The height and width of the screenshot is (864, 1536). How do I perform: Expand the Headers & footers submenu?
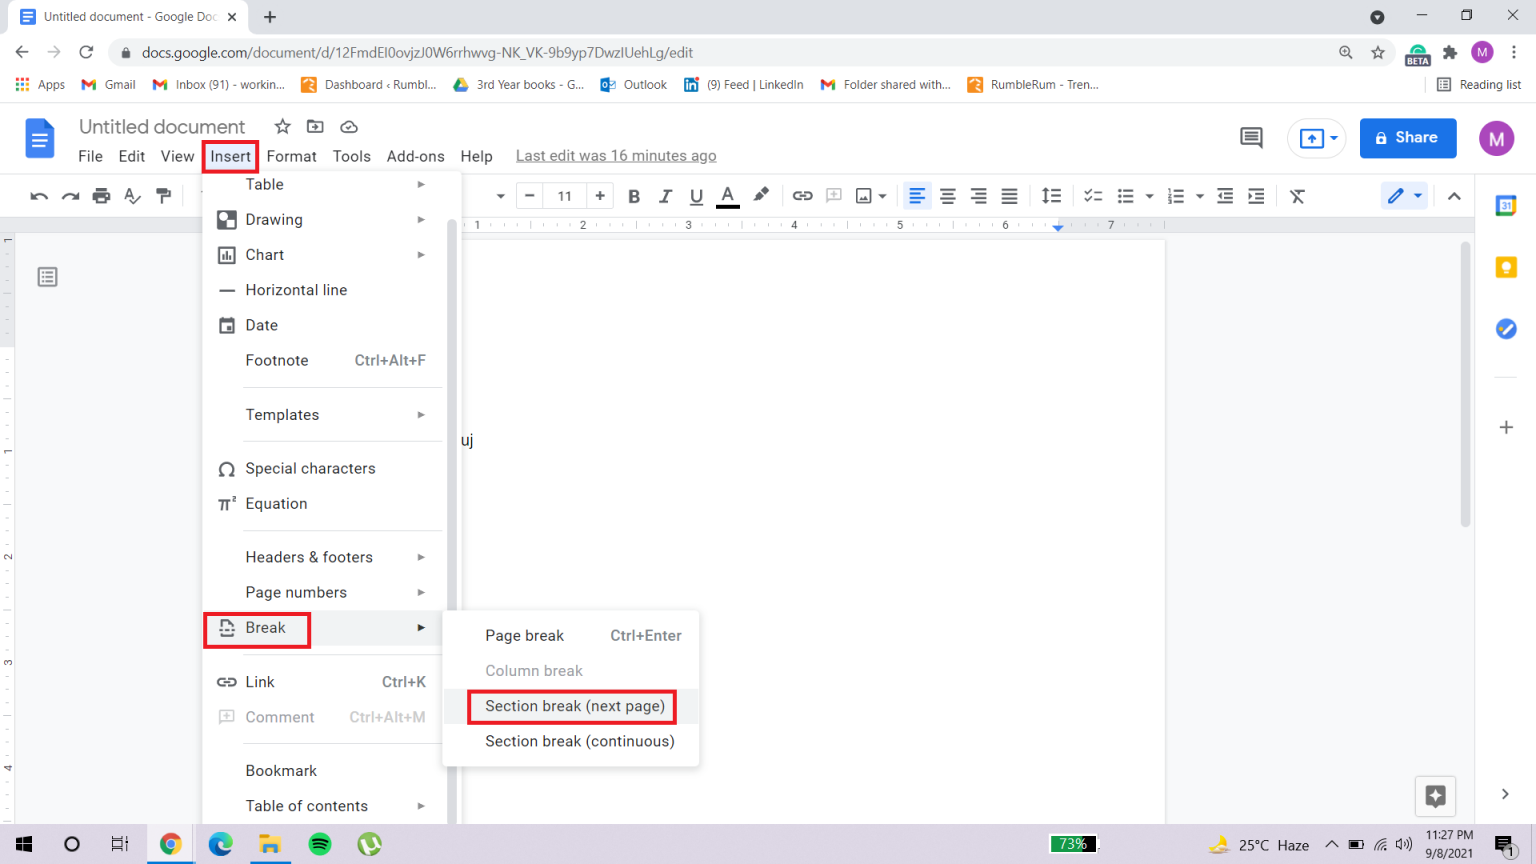coord(309,557)
